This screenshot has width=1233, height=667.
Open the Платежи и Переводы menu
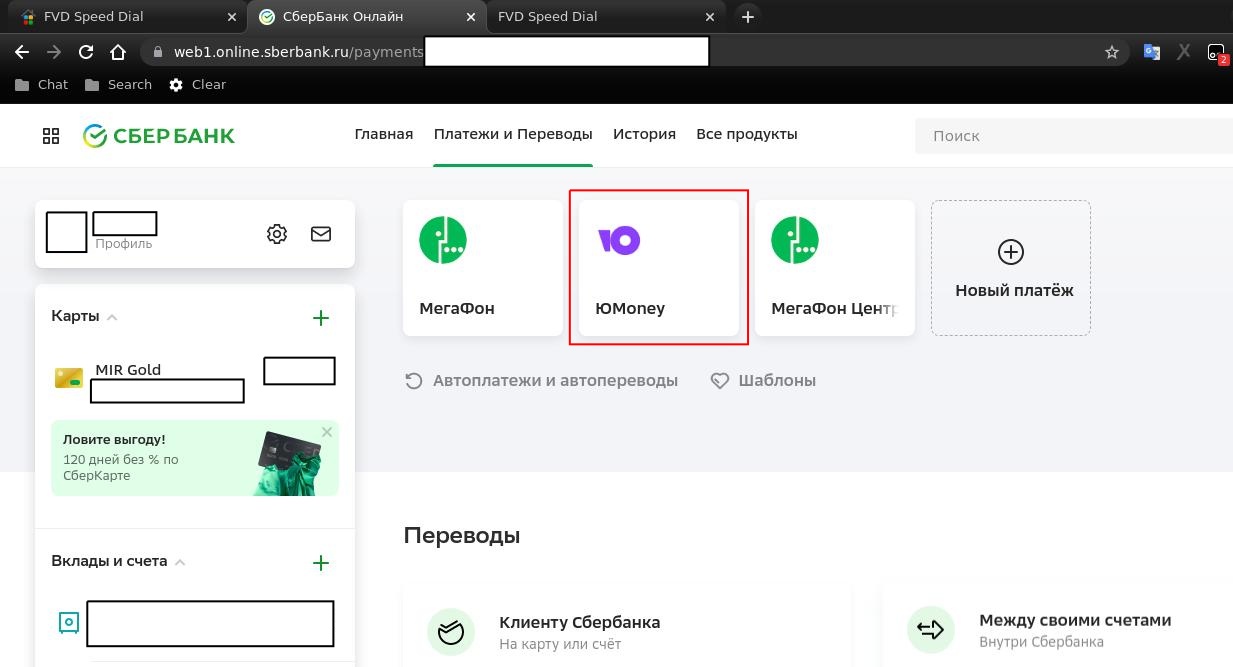coord(513,133)
